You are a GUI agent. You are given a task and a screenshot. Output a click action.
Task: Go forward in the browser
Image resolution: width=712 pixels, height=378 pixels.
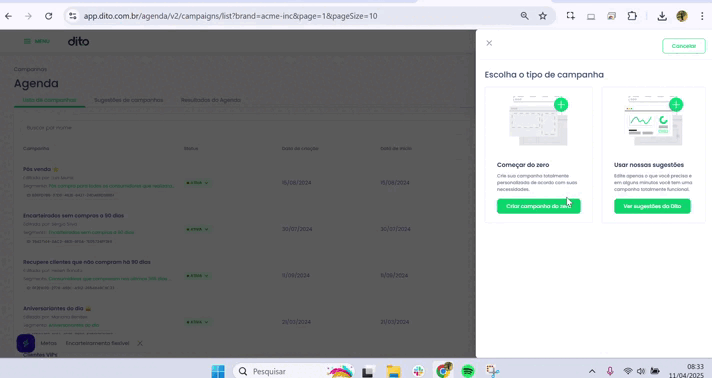pyautogui.click(x=29, y=16)
